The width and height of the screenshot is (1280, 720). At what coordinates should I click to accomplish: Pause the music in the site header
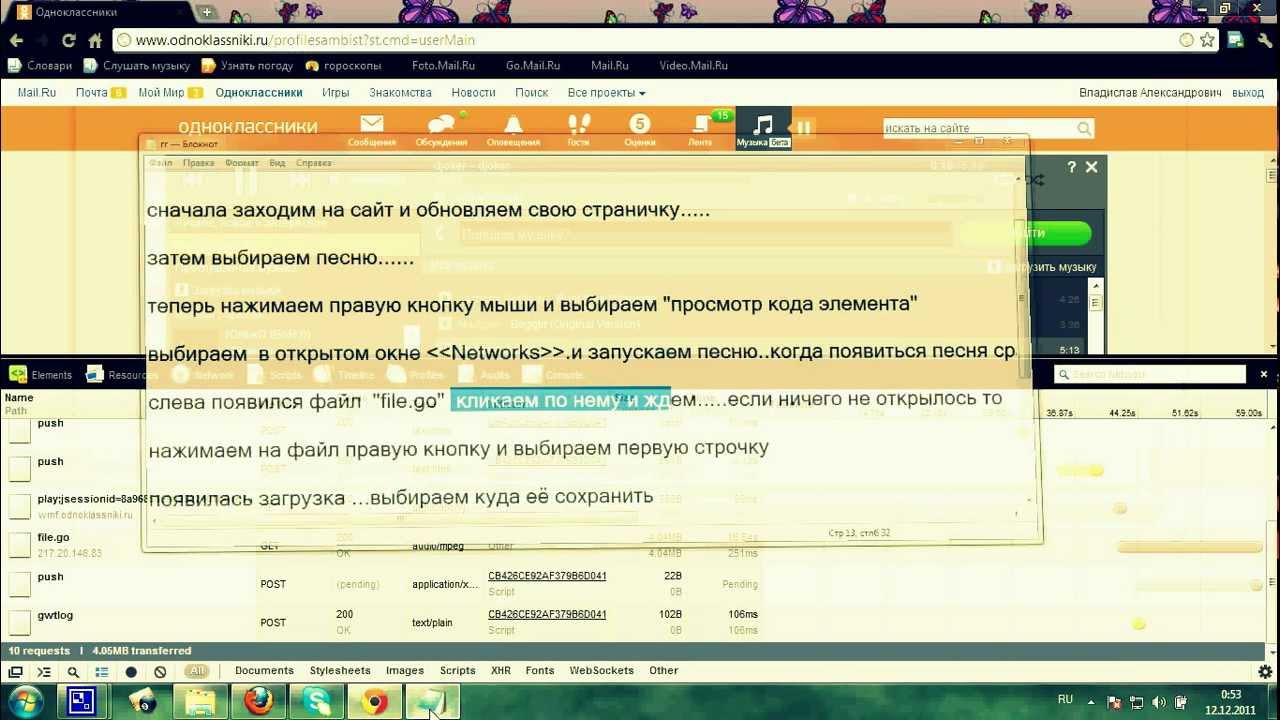[803, 127]
